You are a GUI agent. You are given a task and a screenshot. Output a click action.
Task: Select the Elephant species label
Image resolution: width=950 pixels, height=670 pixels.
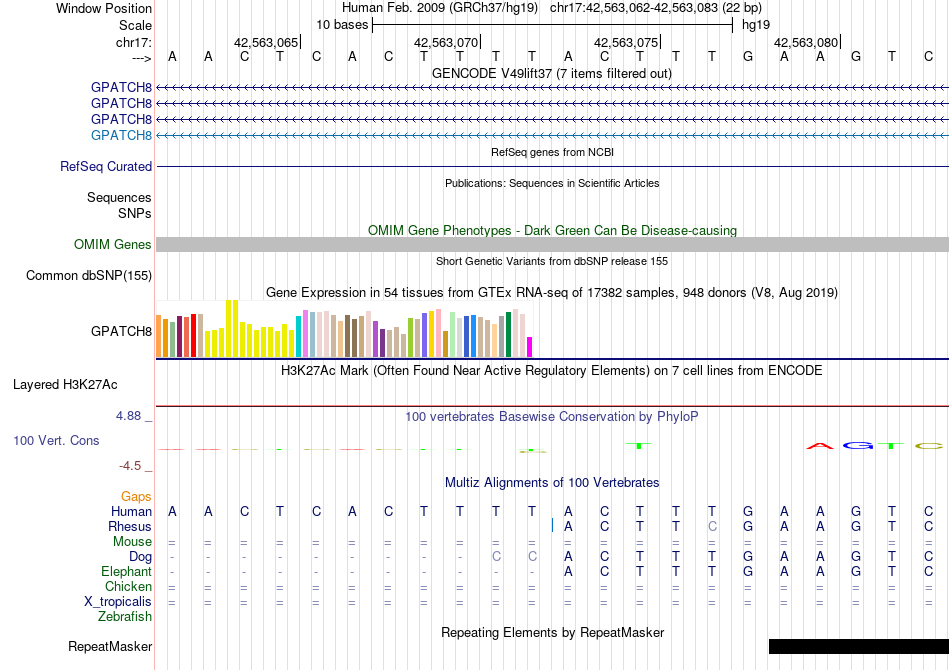(x=126, y=572)
